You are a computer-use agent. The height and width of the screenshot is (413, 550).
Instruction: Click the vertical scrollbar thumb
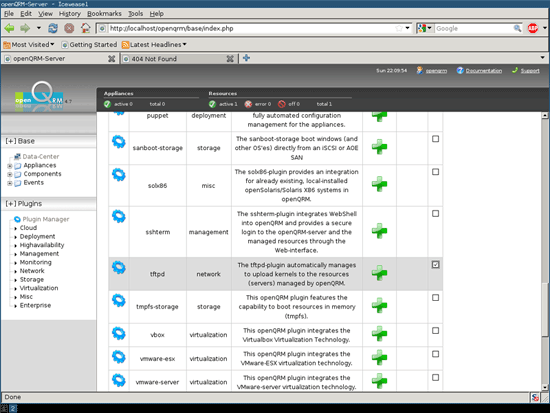pyautogui.click(x=545, y=309)
